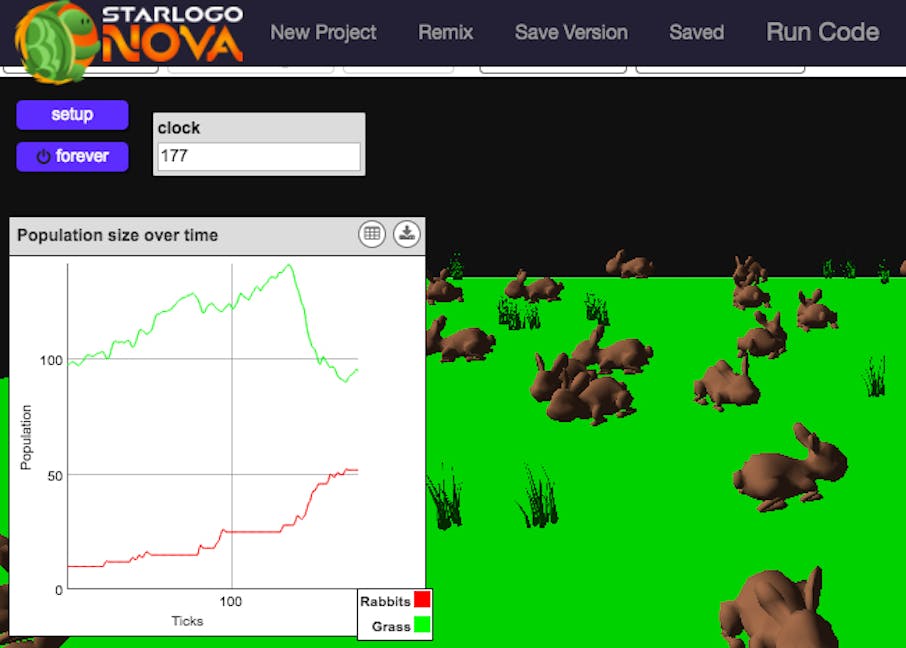Click the 'Population size over time' chart title
This screenshot has height=648, width=906.
tap(117, 235)
